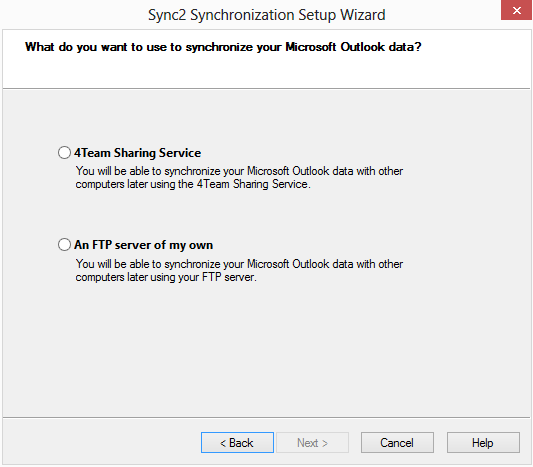The image size is (533, 467).
Task: Cancel the synchronization setup wizard
Action: coord(397,443)
